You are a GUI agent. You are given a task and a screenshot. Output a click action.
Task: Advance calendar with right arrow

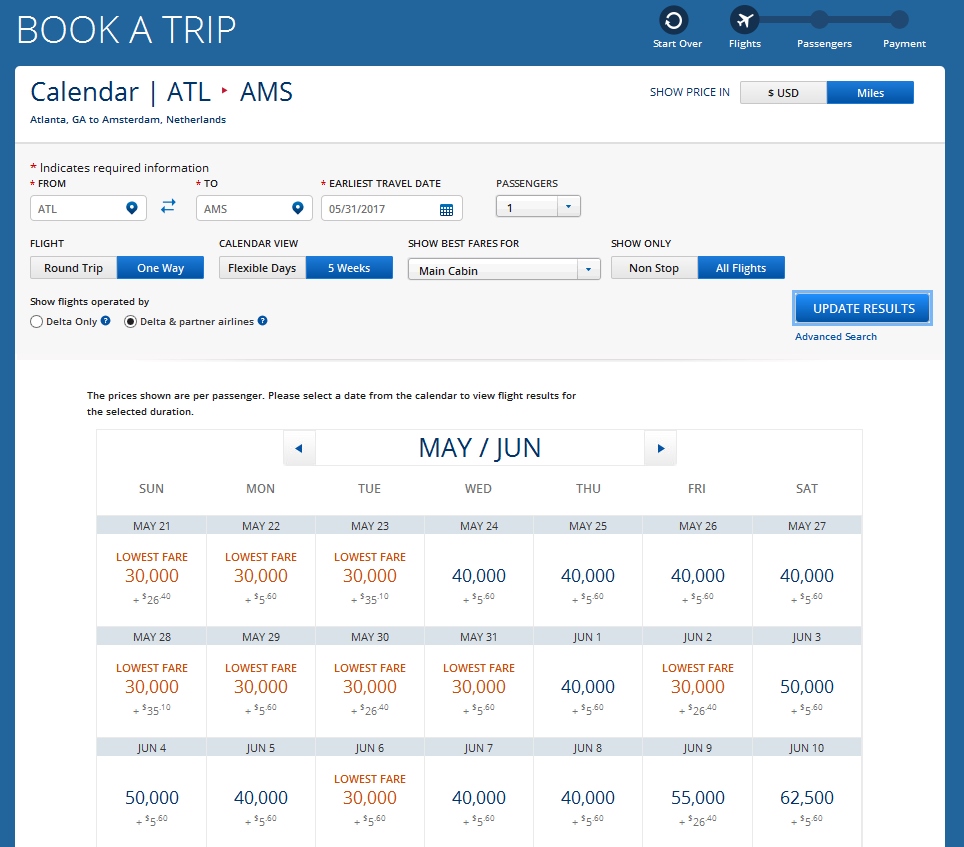660,448
